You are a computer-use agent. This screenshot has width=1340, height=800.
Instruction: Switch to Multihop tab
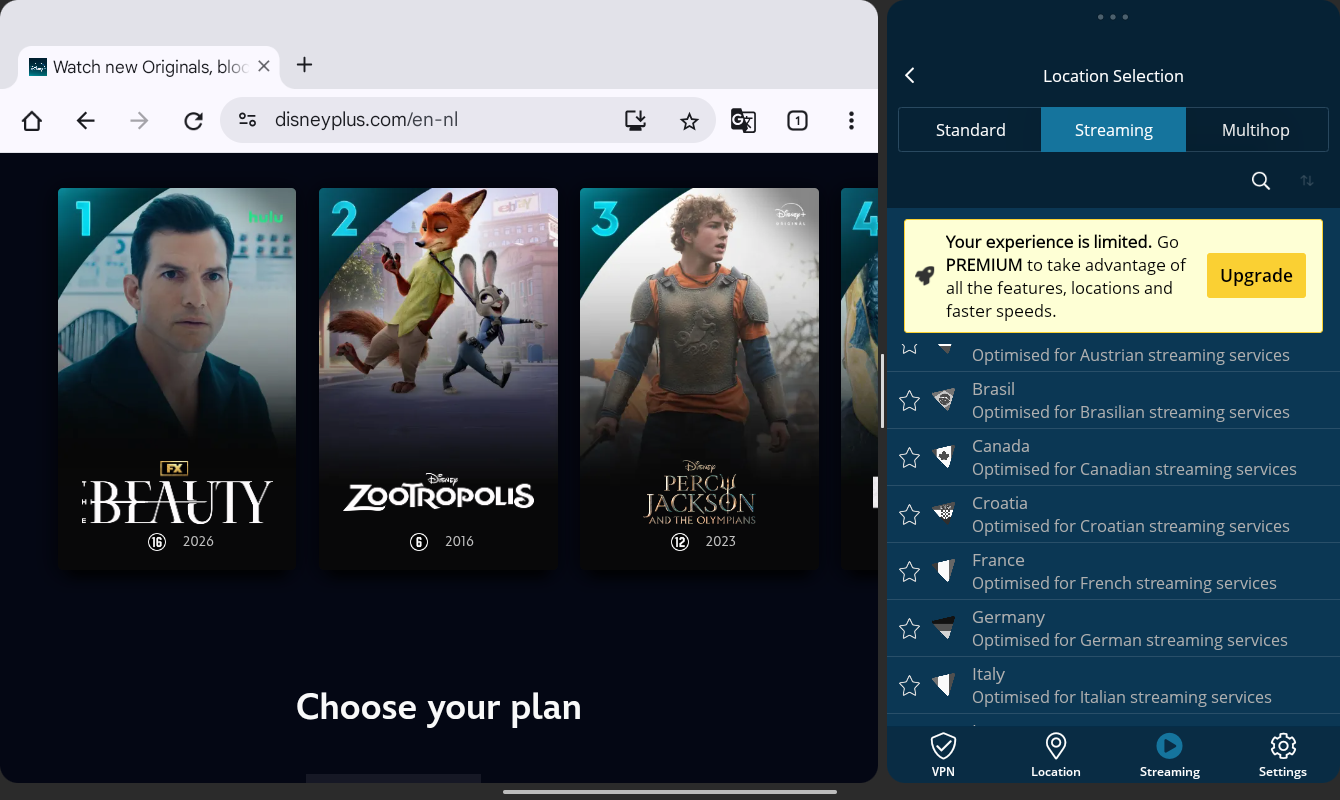[x=1256, y=130]
